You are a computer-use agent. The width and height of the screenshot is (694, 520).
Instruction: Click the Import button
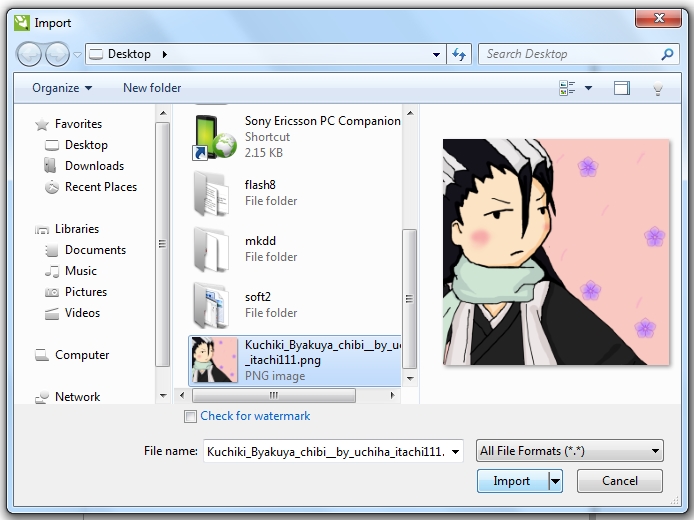tap(512, 481)
